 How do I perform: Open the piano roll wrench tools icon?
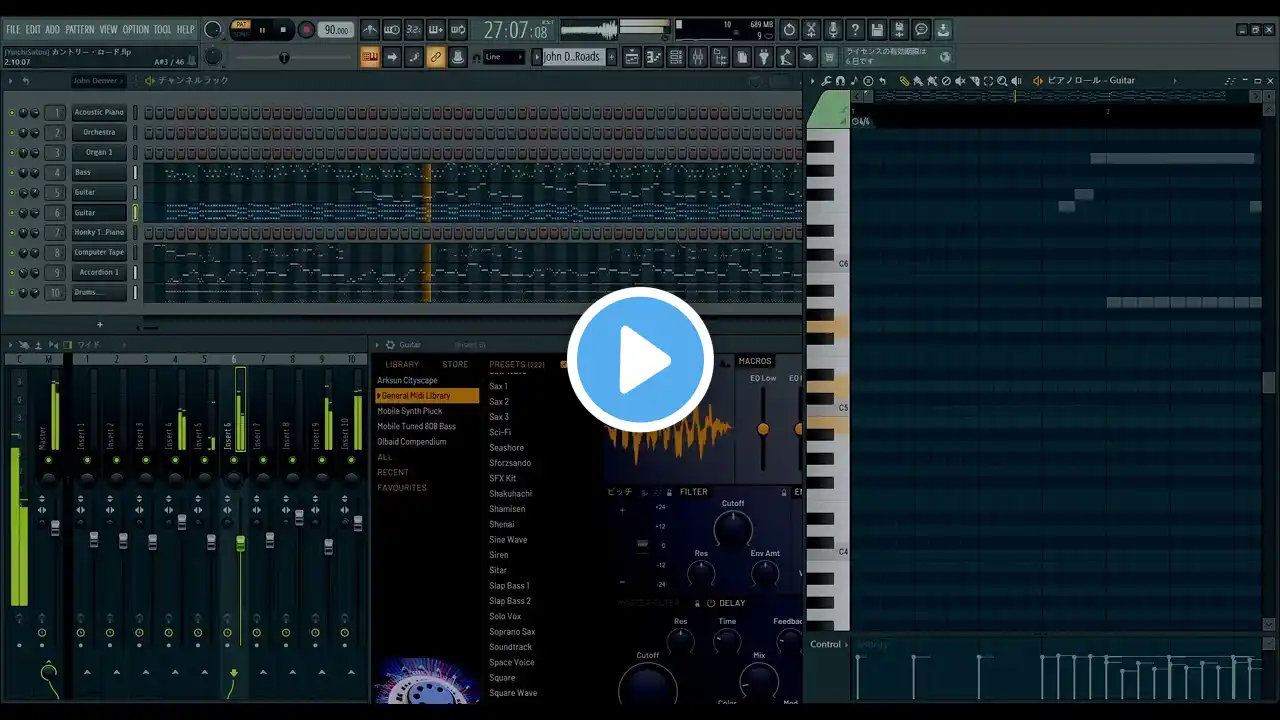[827, 81]
